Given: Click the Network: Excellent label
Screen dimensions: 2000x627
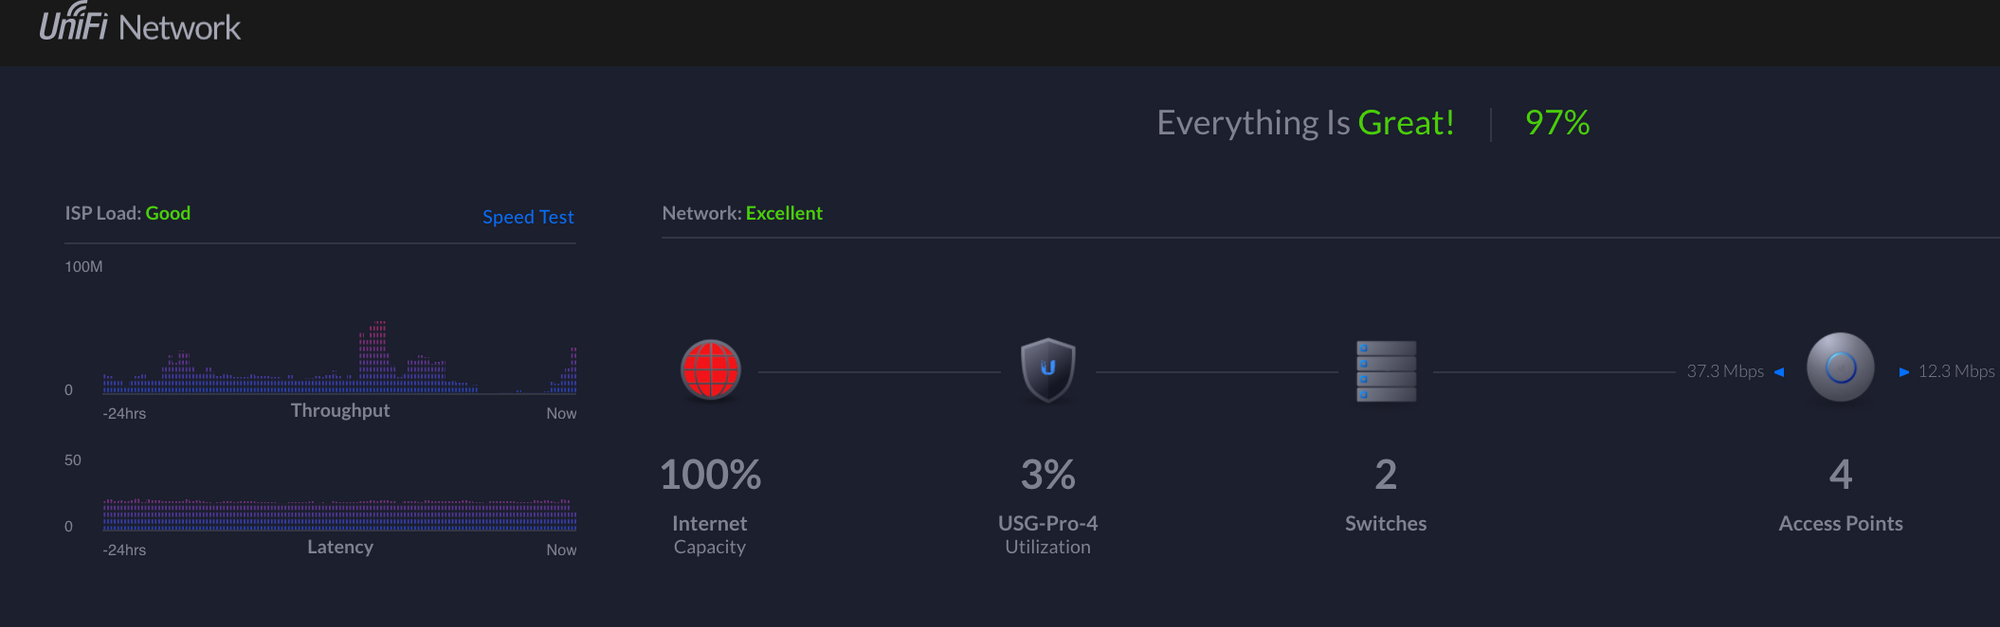Looking at the screenshot, I should pyautogui.click(x=742, y=213).
